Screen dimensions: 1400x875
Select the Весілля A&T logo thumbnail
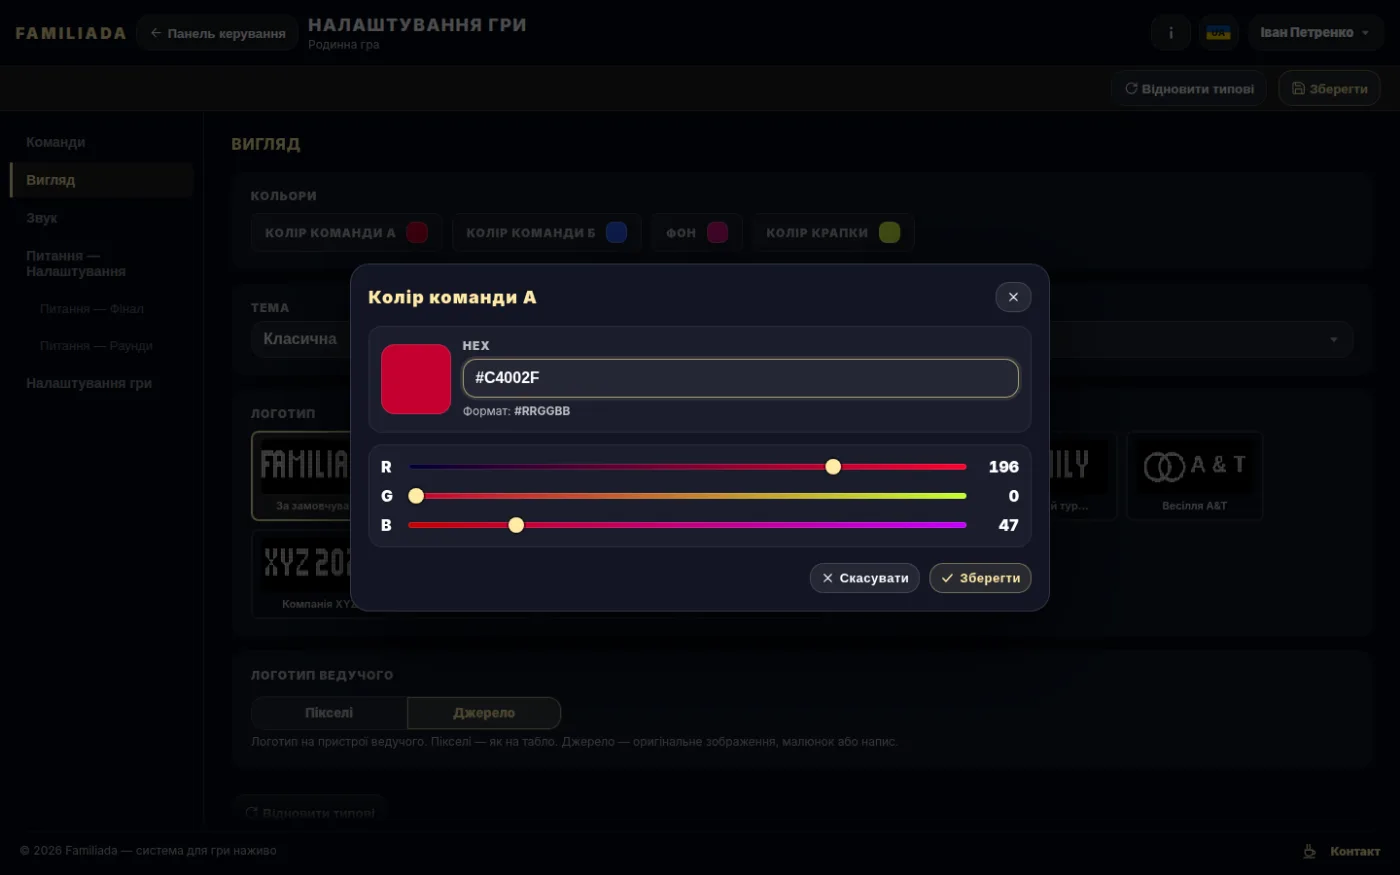pyautogui.click(x=1194, y=476)
